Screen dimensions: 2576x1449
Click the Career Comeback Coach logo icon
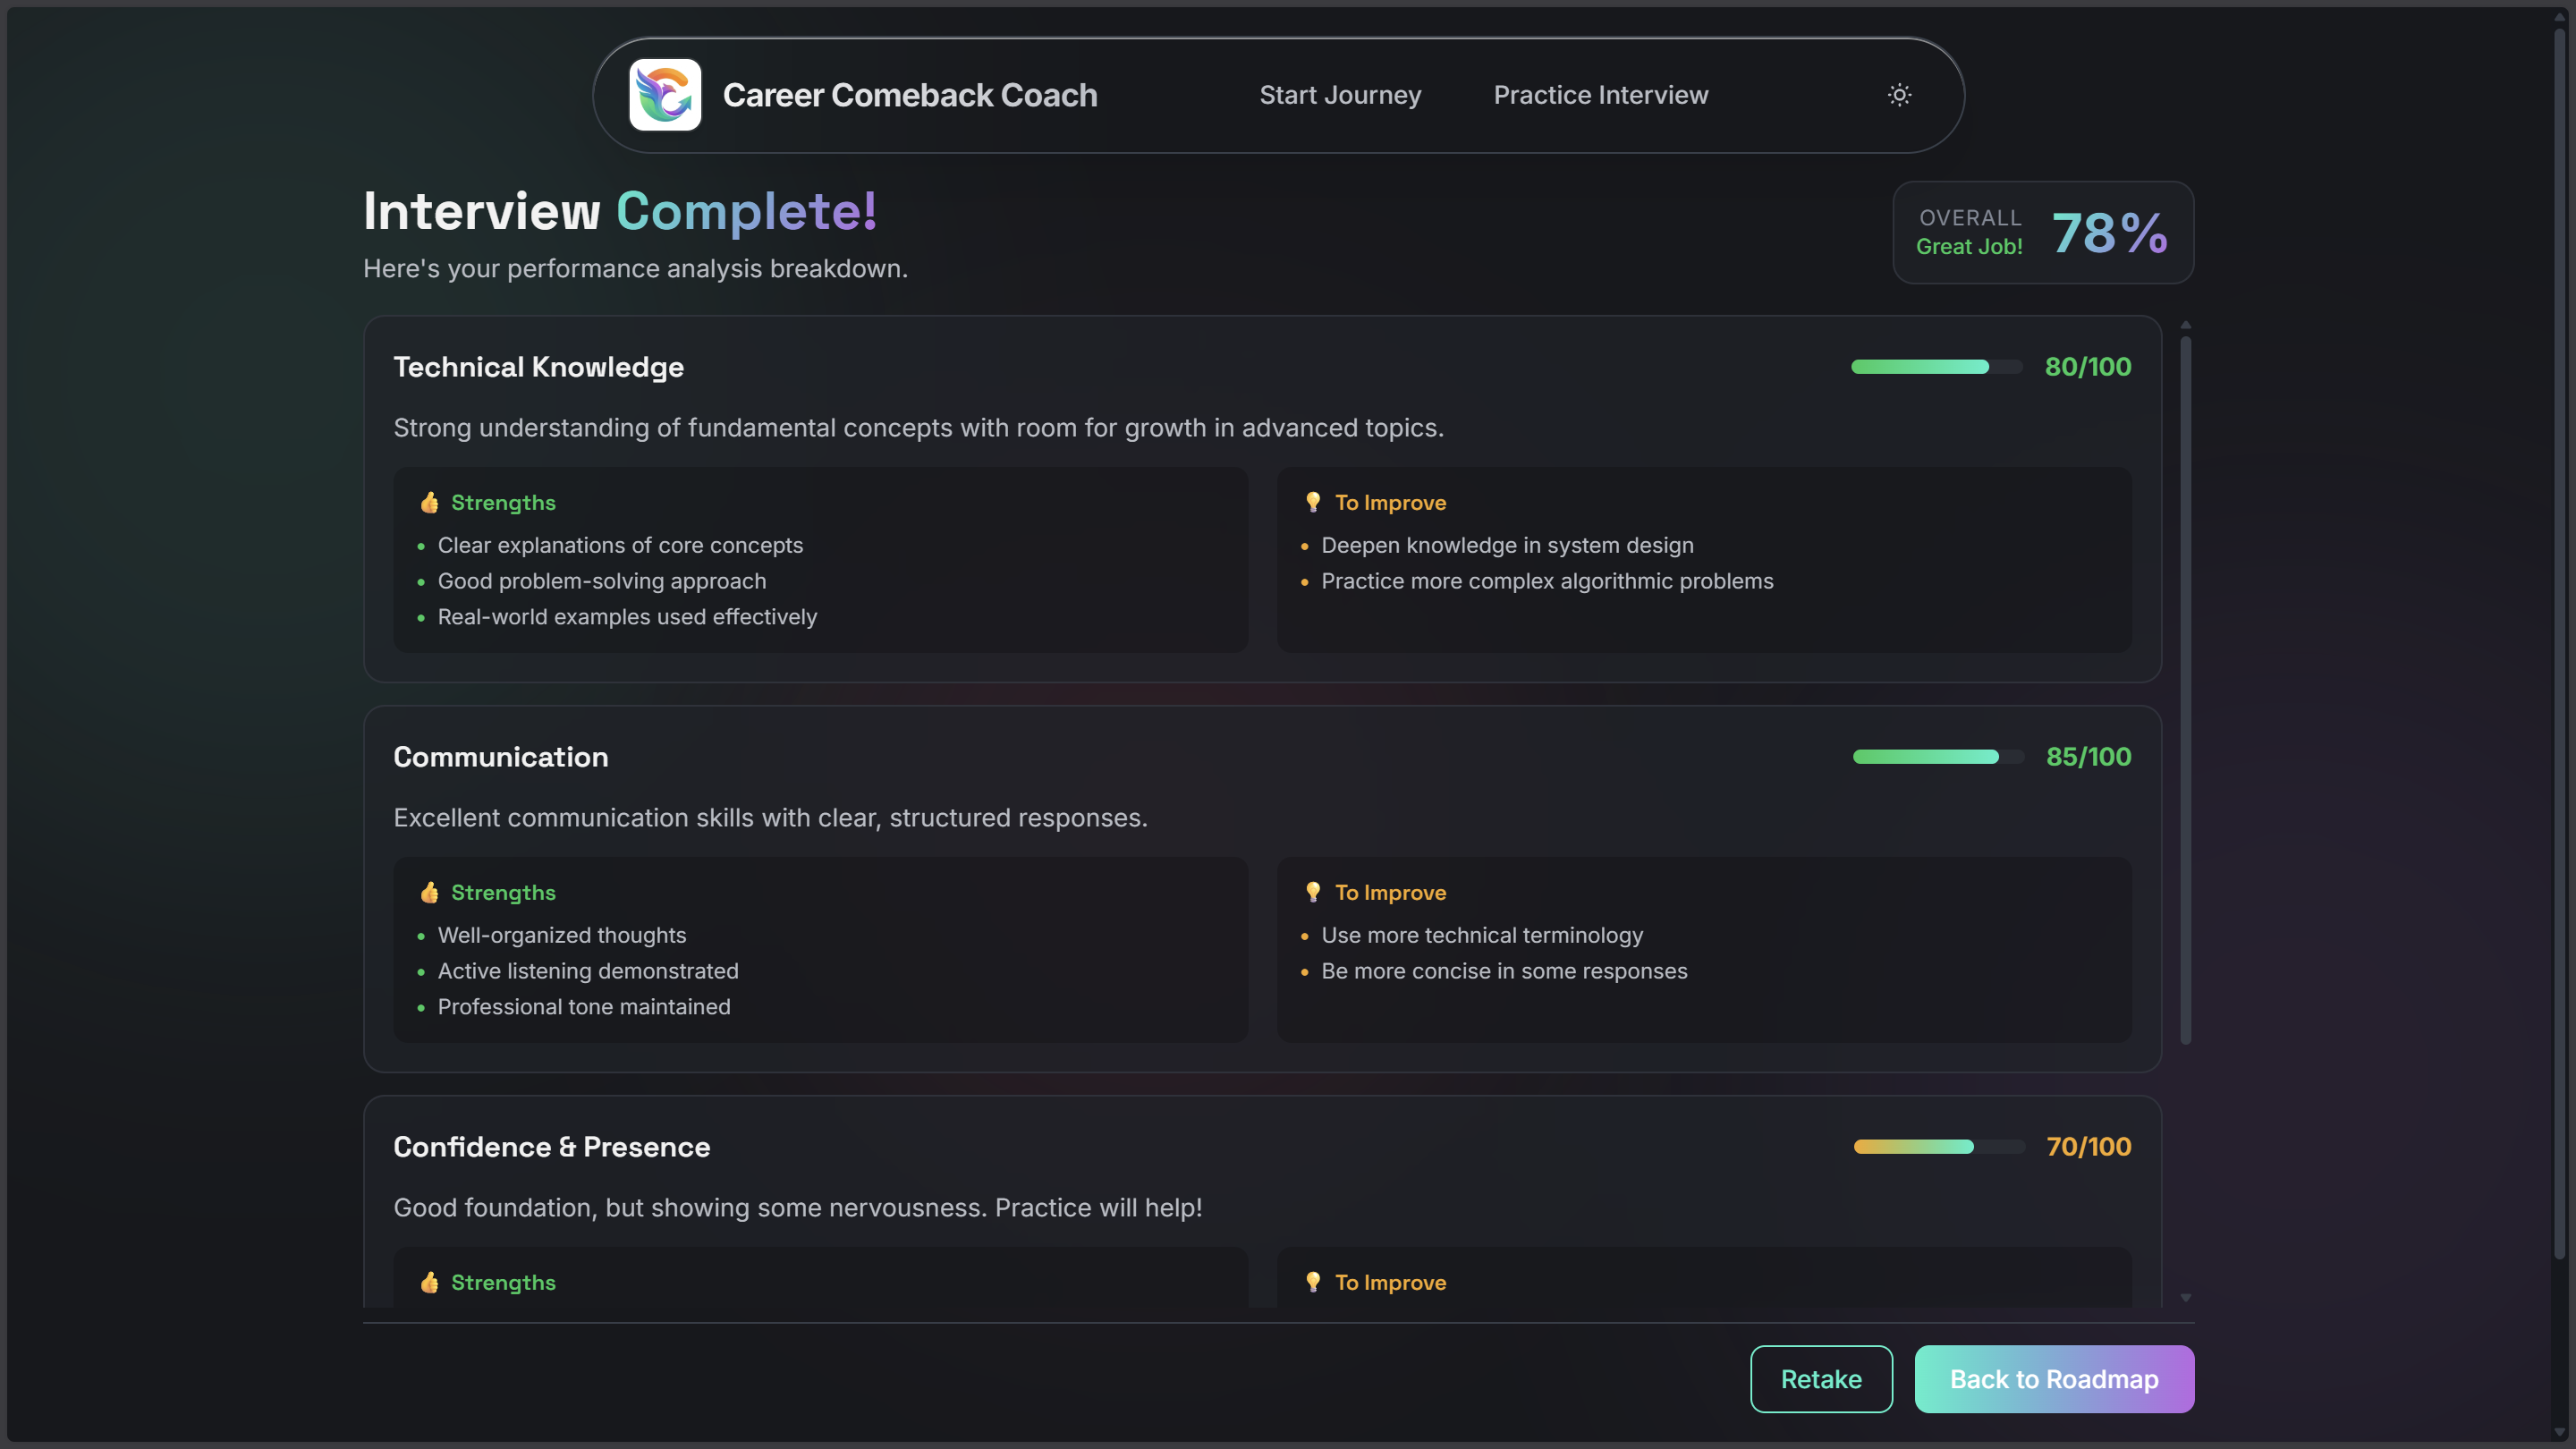point(665,95)
